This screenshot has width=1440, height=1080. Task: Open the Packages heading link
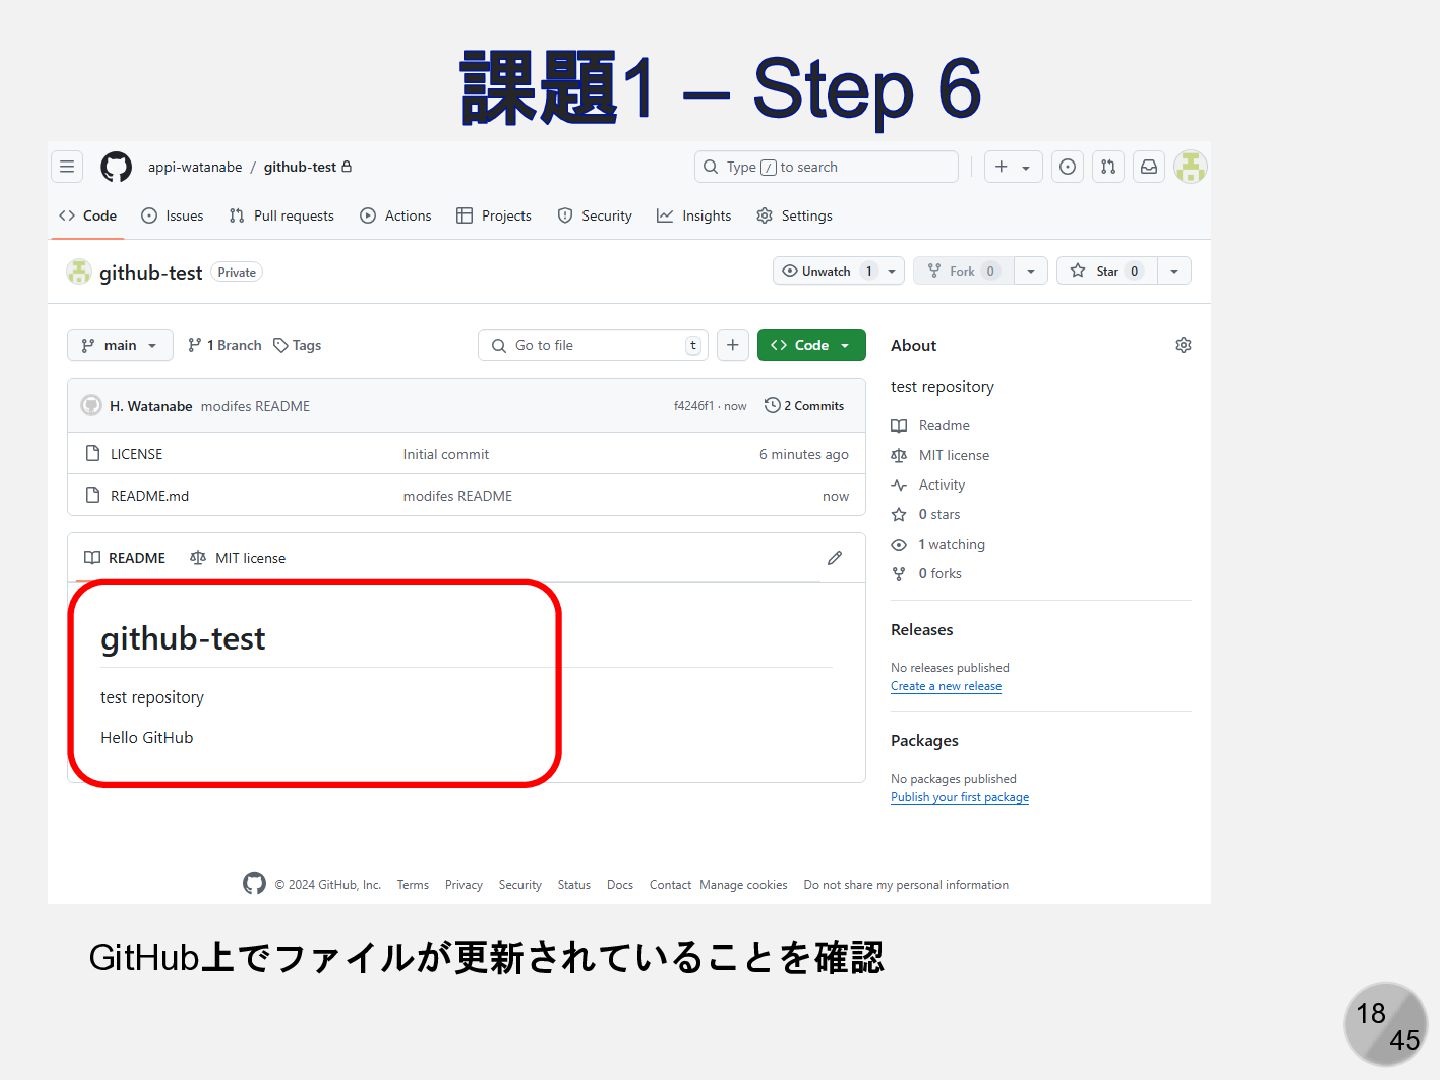pyautogui.click(x=925, y=741)
